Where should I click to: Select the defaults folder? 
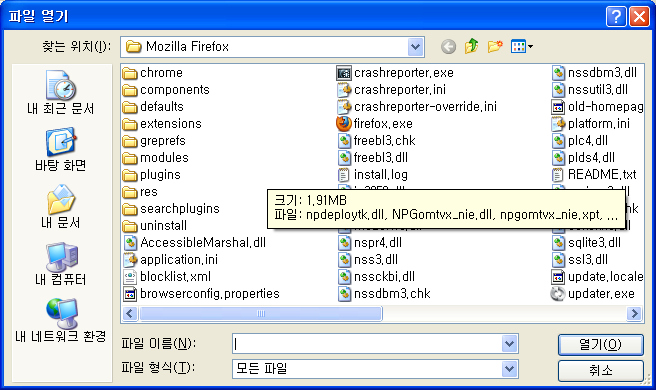153,107
